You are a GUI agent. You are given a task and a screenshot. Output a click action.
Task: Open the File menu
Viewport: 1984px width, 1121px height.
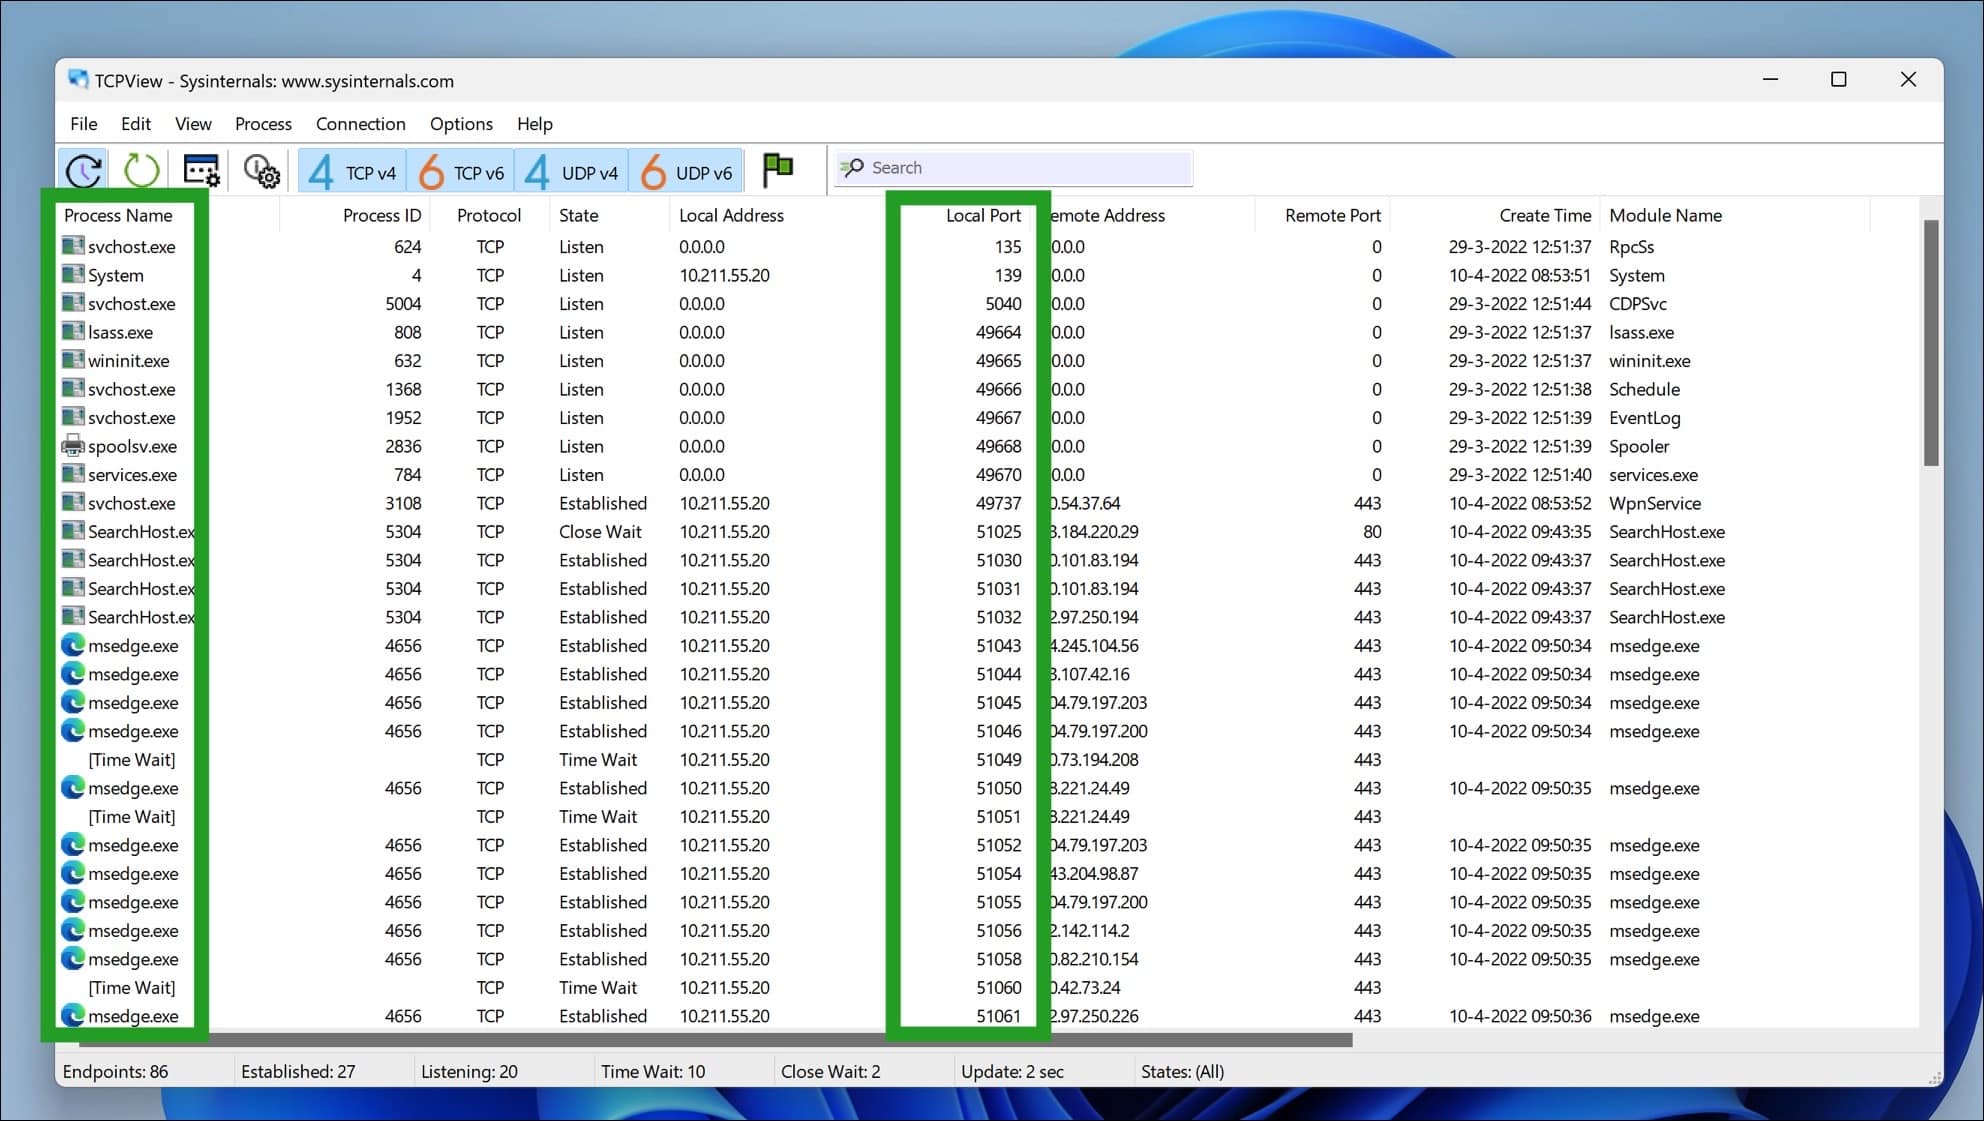(84, 124)
